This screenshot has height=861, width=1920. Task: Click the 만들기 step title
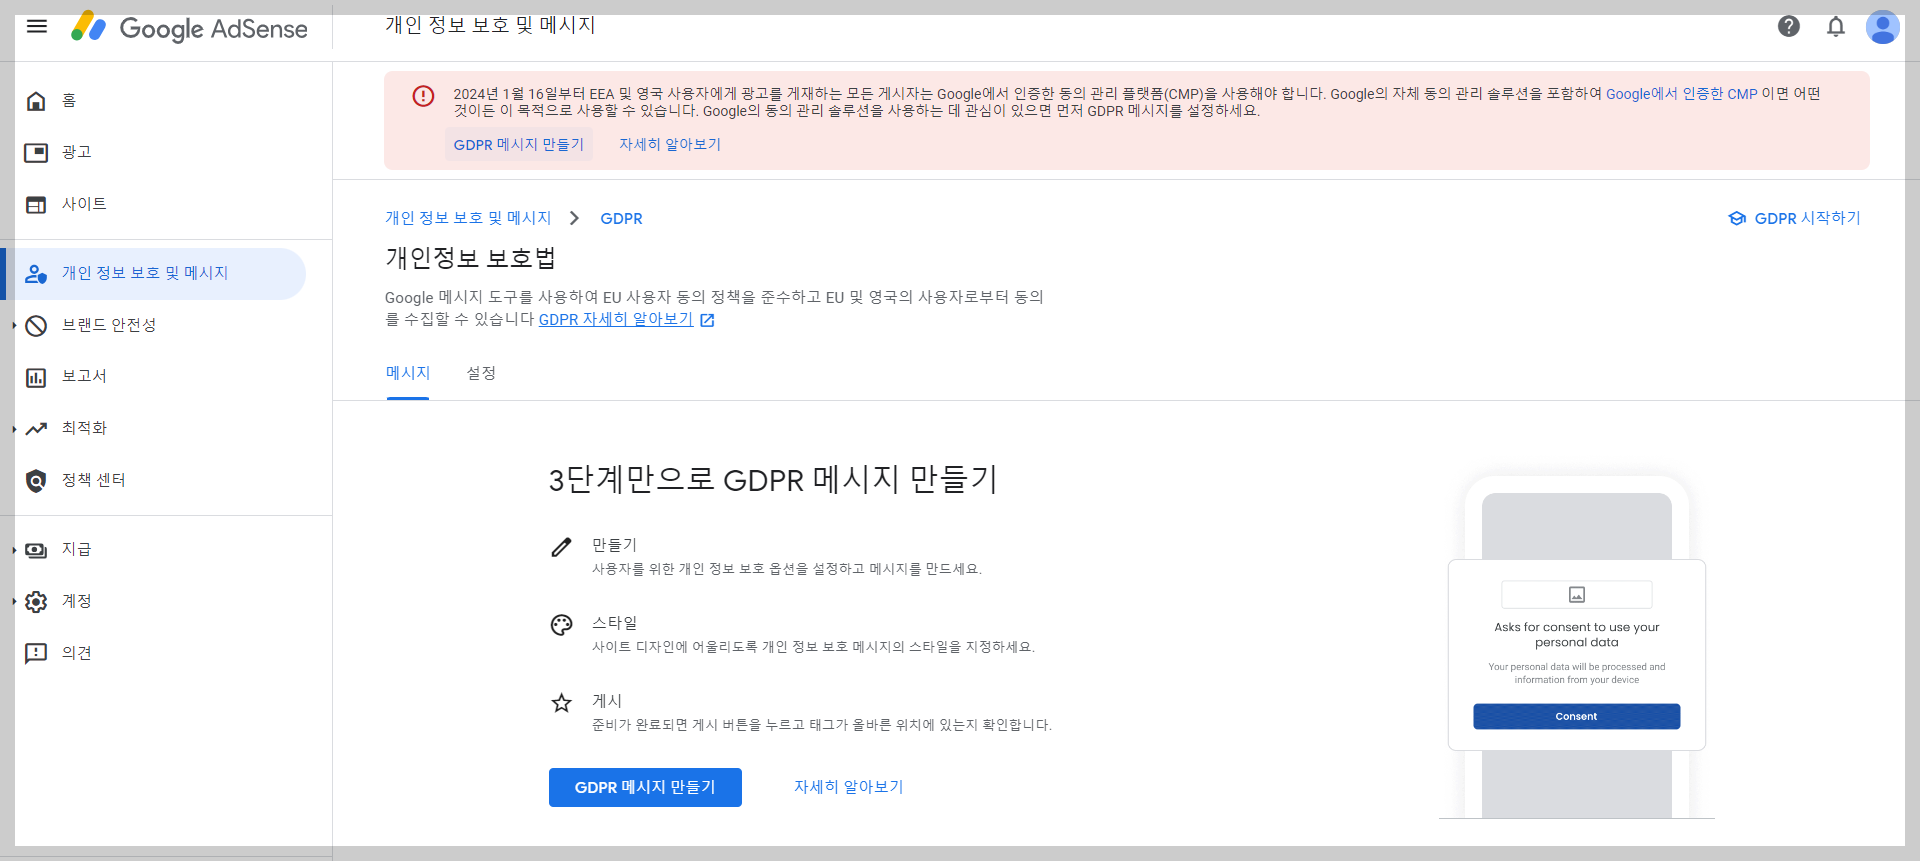pyautogui.click(x=614, y=545)
